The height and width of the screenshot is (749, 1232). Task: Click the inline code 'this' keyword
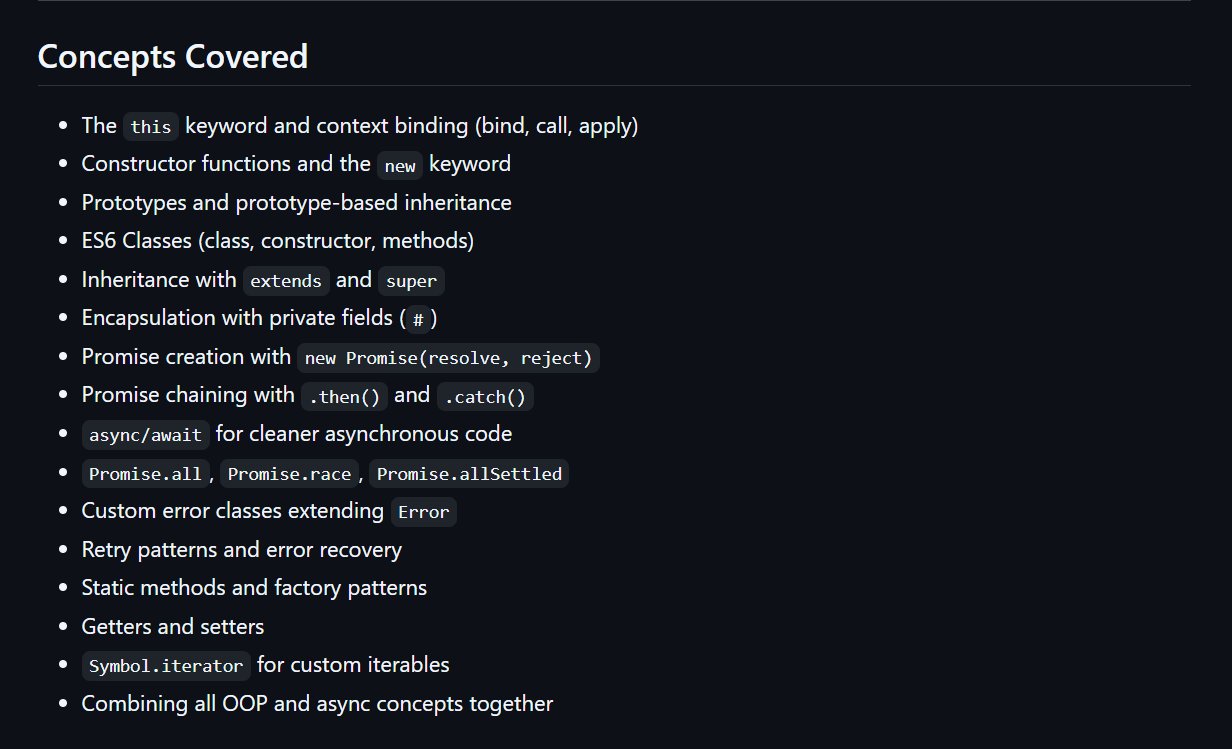click(151, 127)
